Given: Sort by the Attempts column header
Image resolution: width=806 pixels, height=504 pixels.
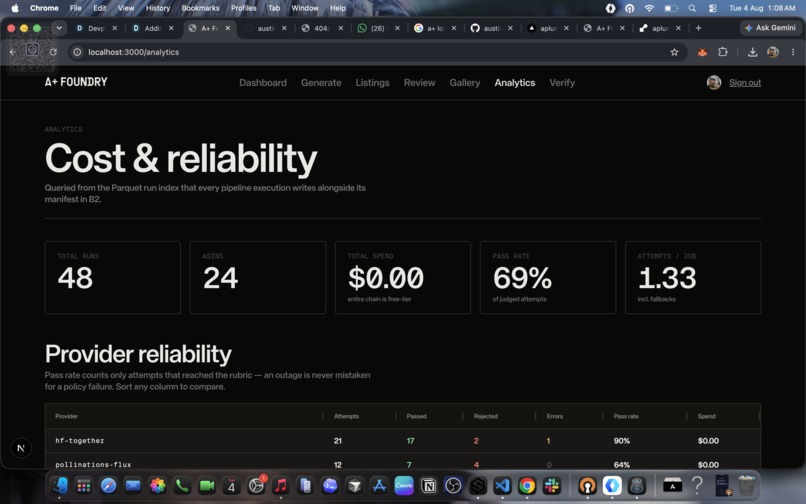Looking at the screenshot, I should (346, 416).
